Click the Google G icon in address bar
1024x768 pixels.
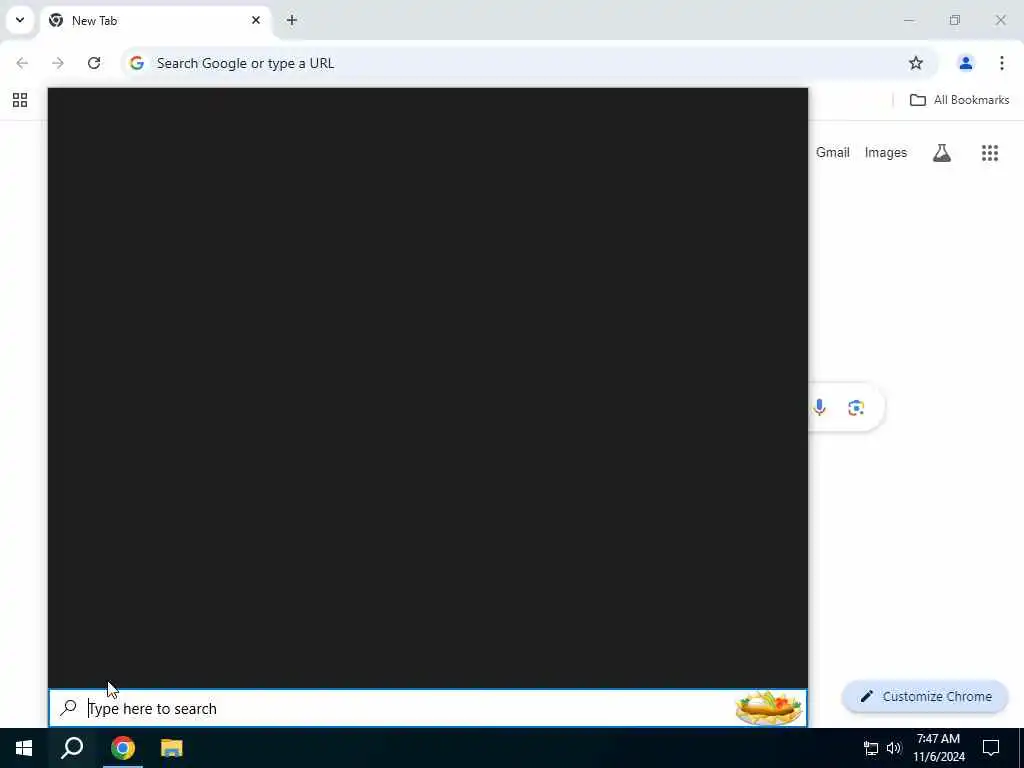136,63
